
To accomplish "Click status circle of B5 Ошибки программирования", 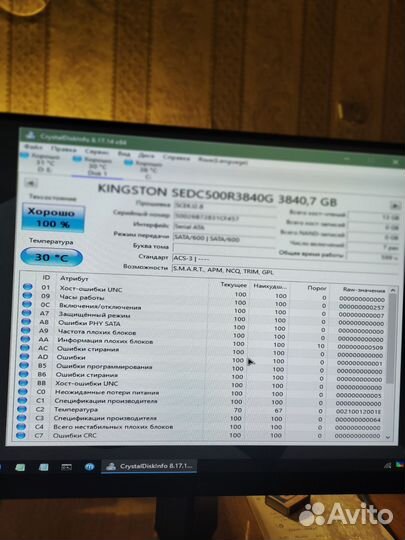I will point(24,365).
